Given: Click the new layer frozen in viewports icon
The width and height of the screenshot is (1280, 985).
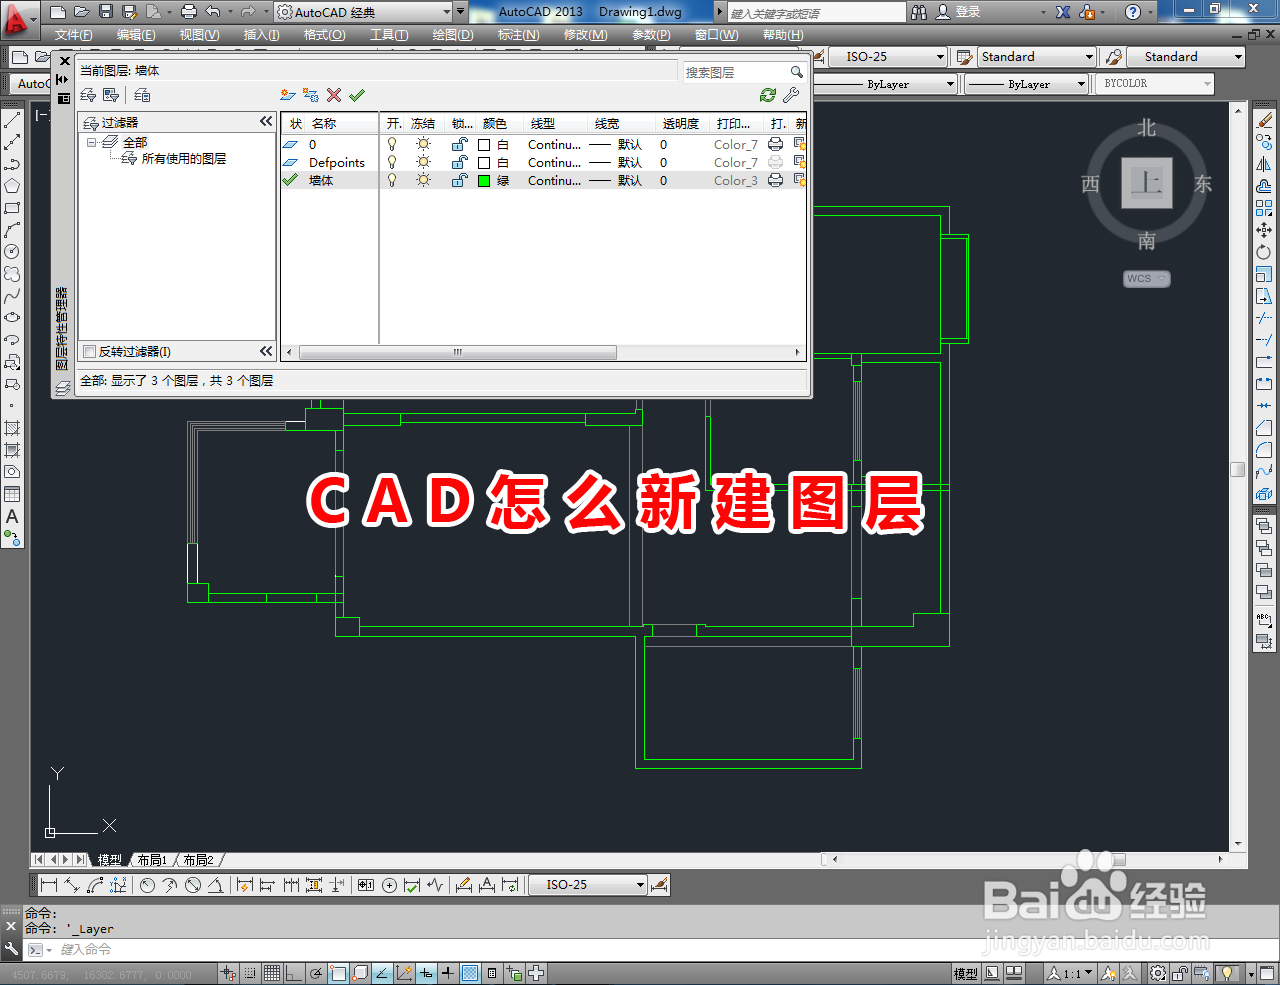Looking at the screenshot, I should pos(311,95).
